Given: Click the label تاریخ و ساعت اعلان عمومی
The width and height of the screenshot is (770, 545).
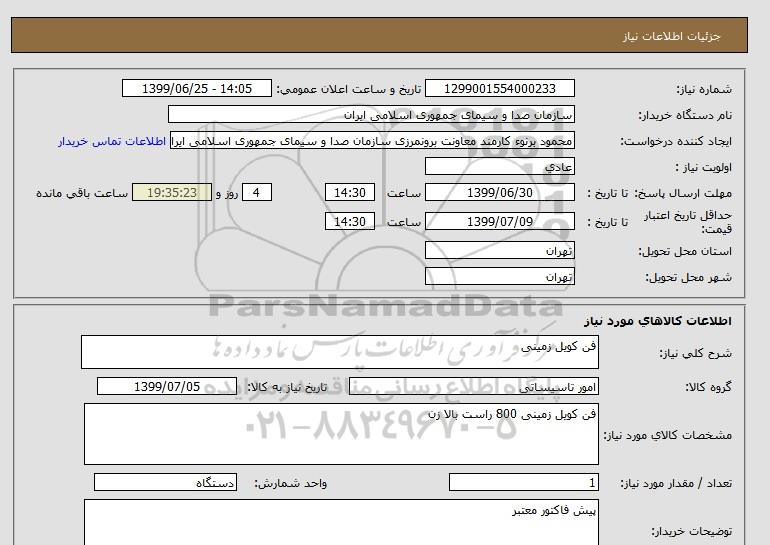Looking at the screenshot, I should [x=349, y=89].
